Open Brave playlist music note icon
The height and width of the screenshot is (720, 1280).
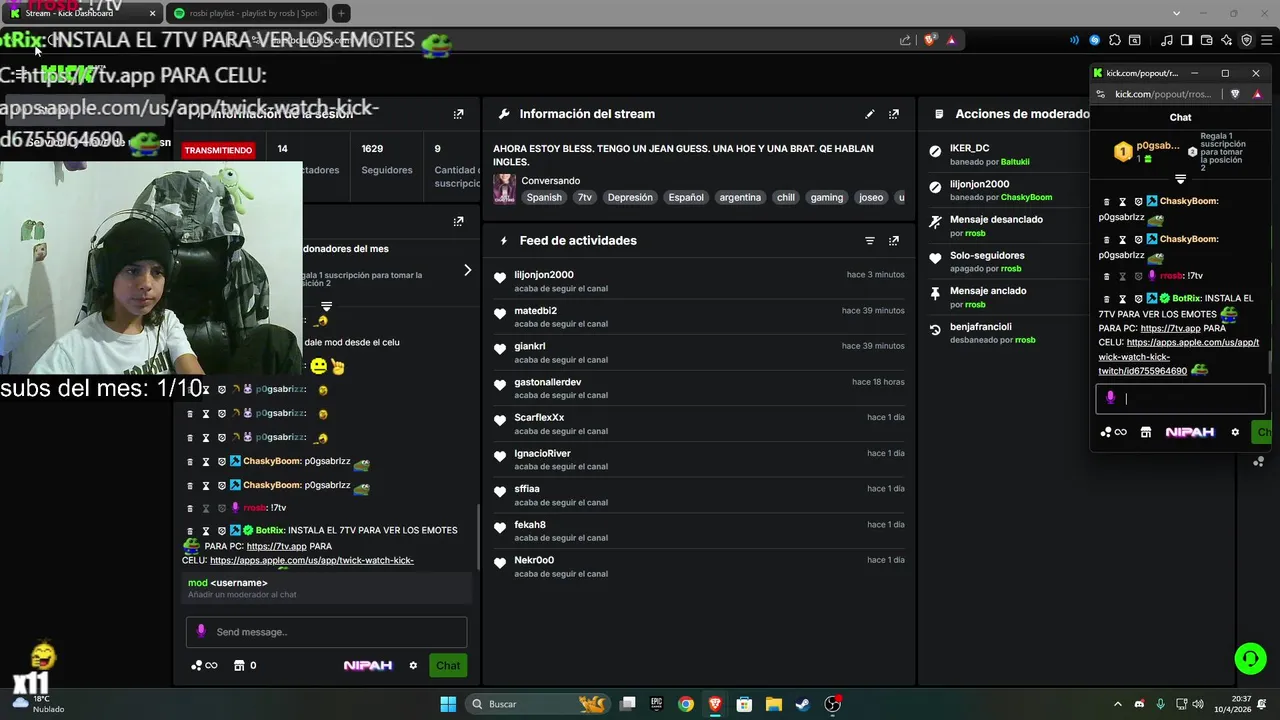(1167, 40)
